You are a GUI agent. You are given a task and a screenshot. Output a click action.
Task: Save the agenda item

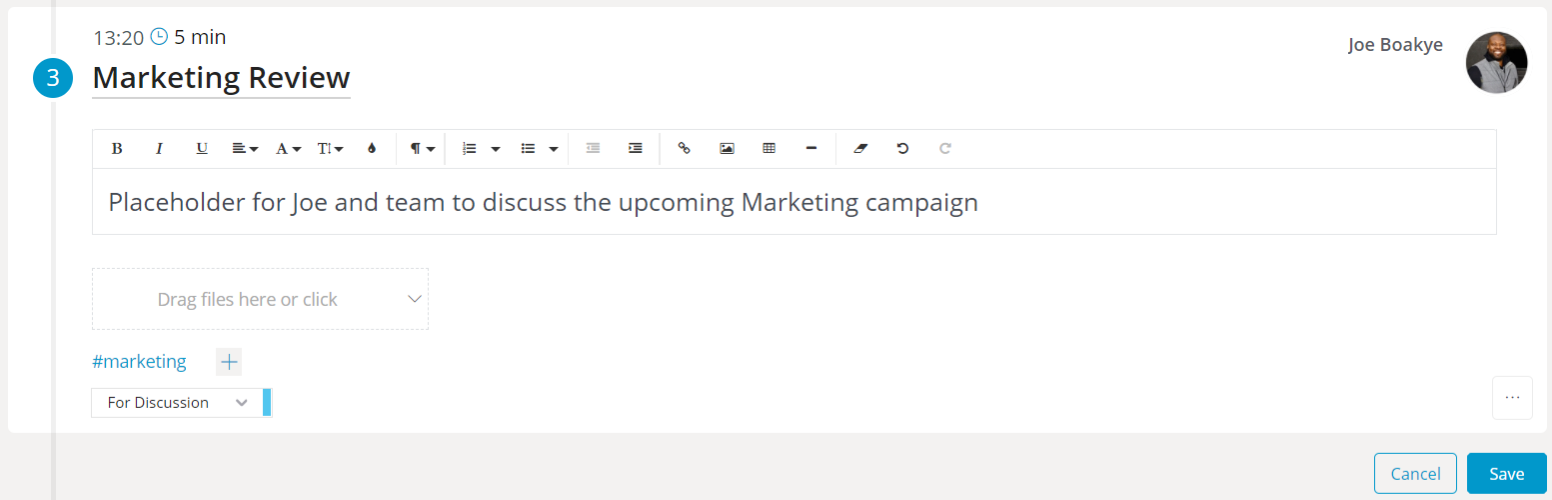pos(1507,474)
